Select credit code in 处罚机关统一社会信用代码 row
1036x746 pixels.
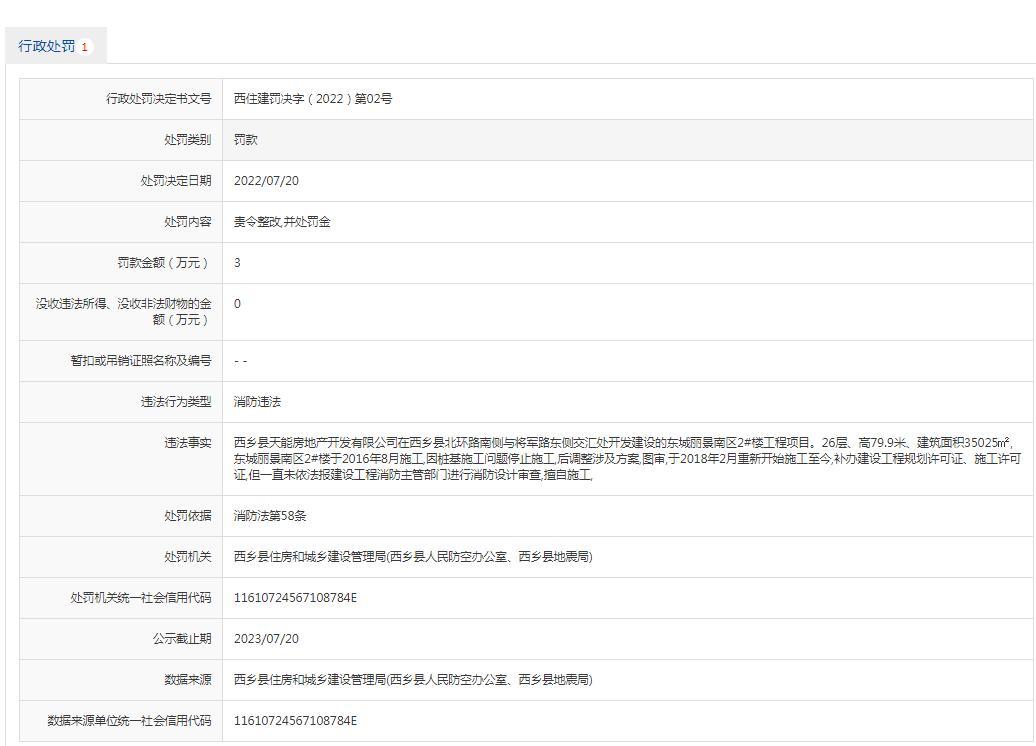point(295,597)
